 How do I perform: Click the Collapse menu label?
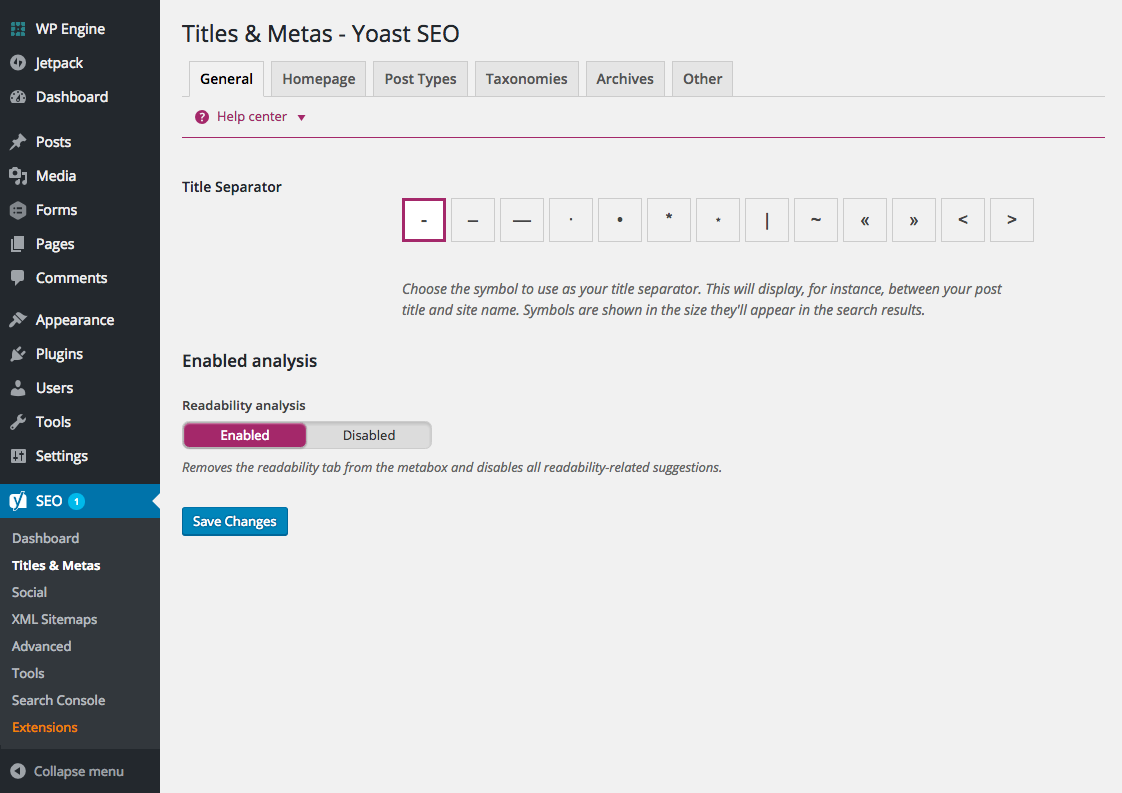[79, 772]
